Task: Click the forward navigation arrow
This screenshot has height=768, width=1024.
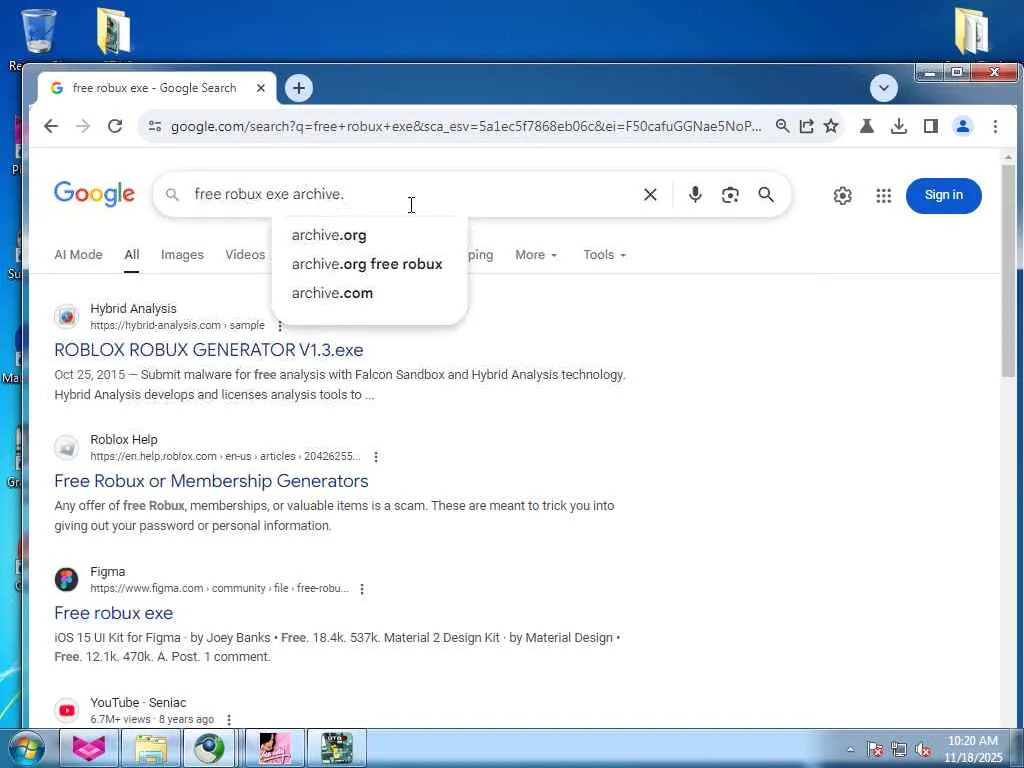Action: 83,126
